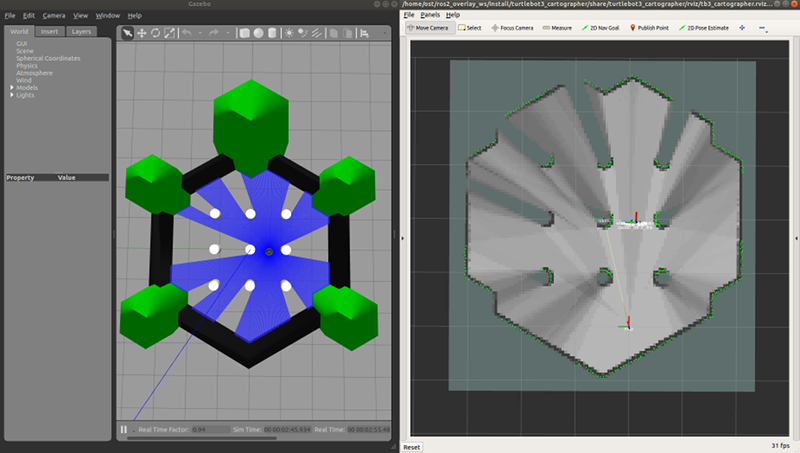Insert a cylinder shape from toolbar
The height and width of the screenshot is (453, 800).
272,33
